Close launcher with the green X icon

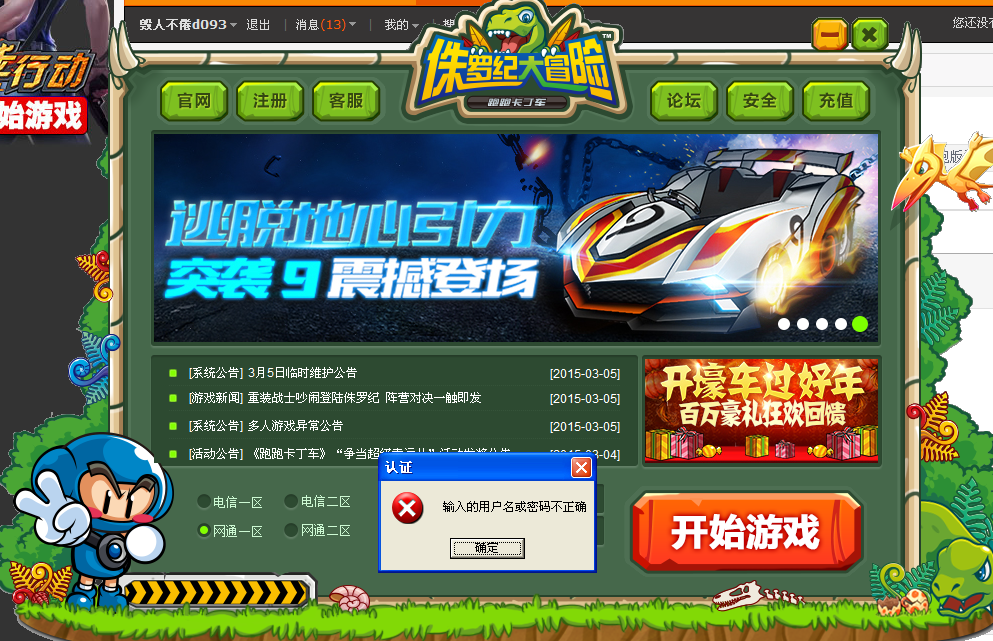click(870, 34)
